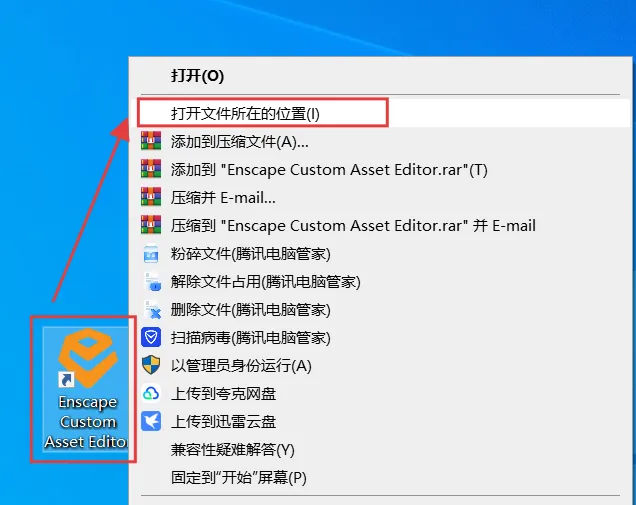Select the Enscape Custom Asset Editor desktop shortcut

tap(86, 389)
